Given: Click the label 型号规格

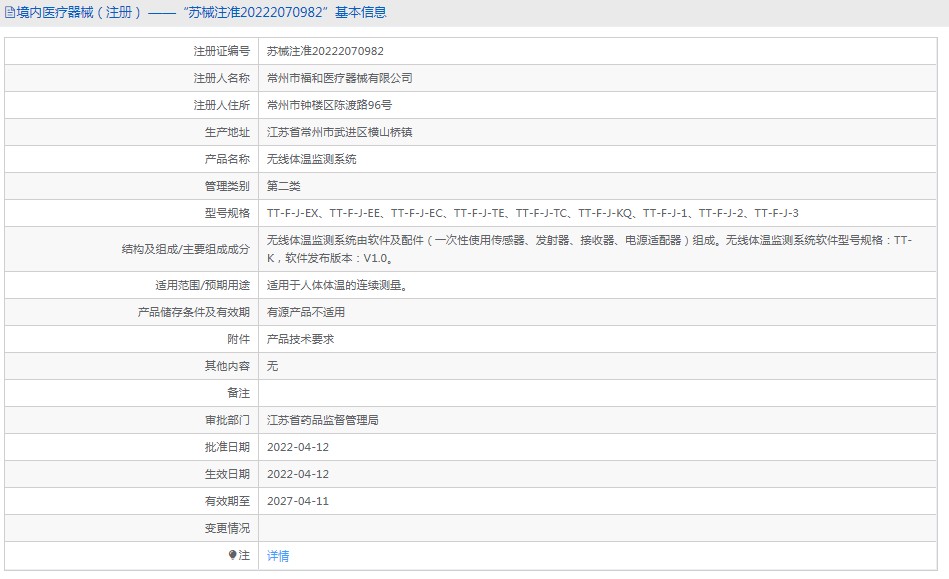Looking at the screenshot, I should pos(227,213).
